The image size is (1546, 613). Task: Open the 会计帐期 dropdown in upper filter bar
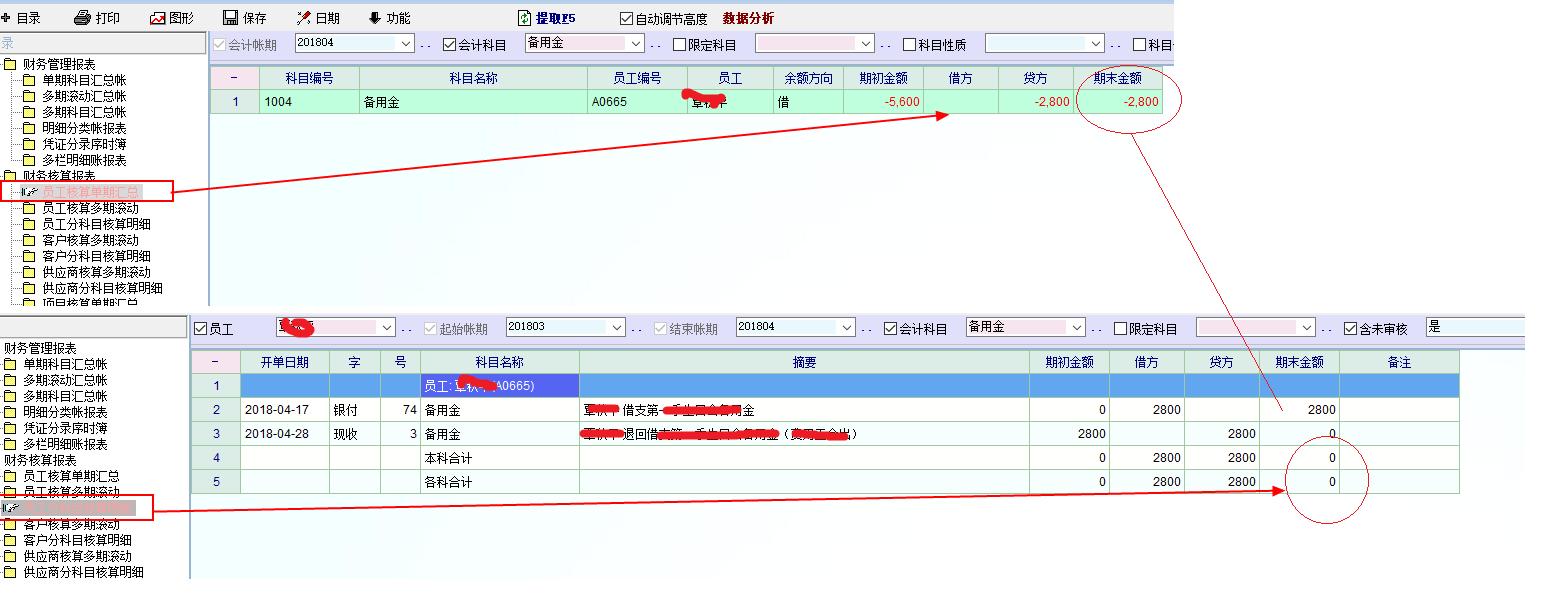405,44
